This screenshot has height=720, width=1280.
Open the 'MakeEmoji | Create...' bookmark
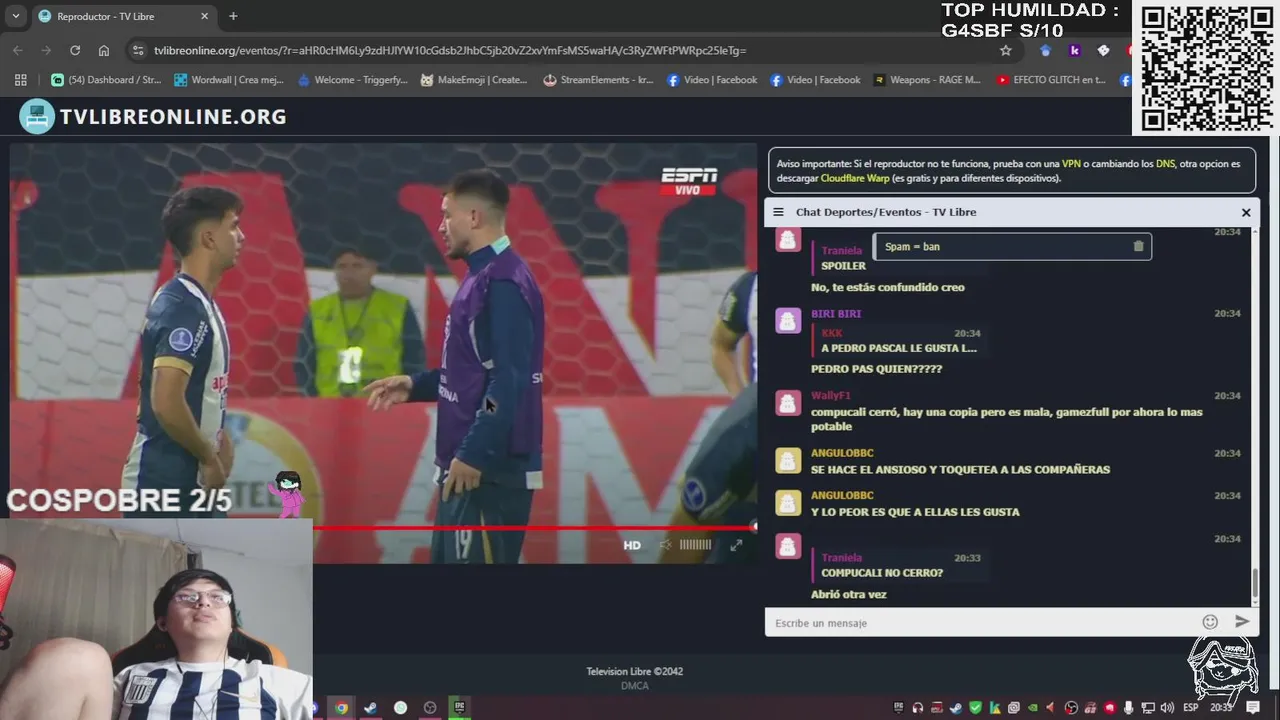[474, 80]
